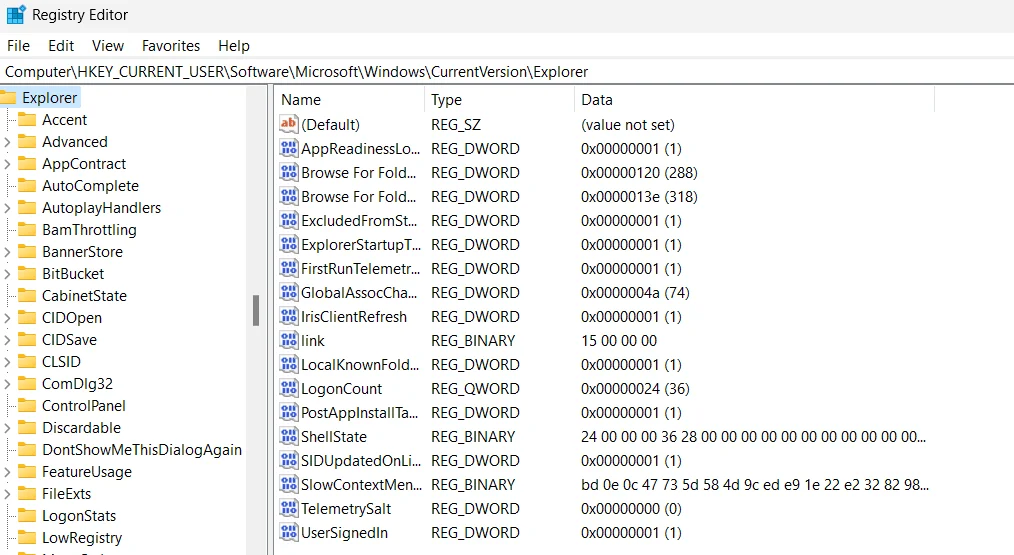Click the REG_QWORD type cell
Screen dimensions: 1014x555
click(x=475, y=389)
